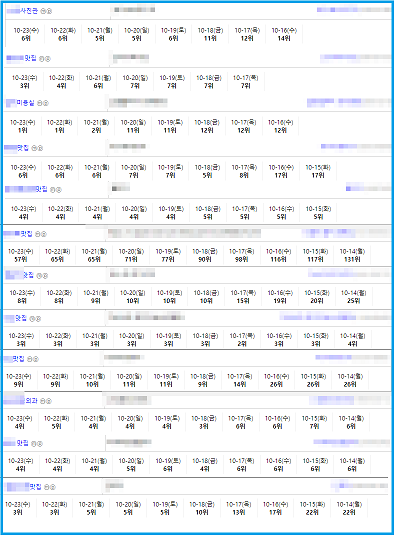
Task: Click first circular icon beside 외과 keyword
Action: pyautogui.click(x=43, y=401)
